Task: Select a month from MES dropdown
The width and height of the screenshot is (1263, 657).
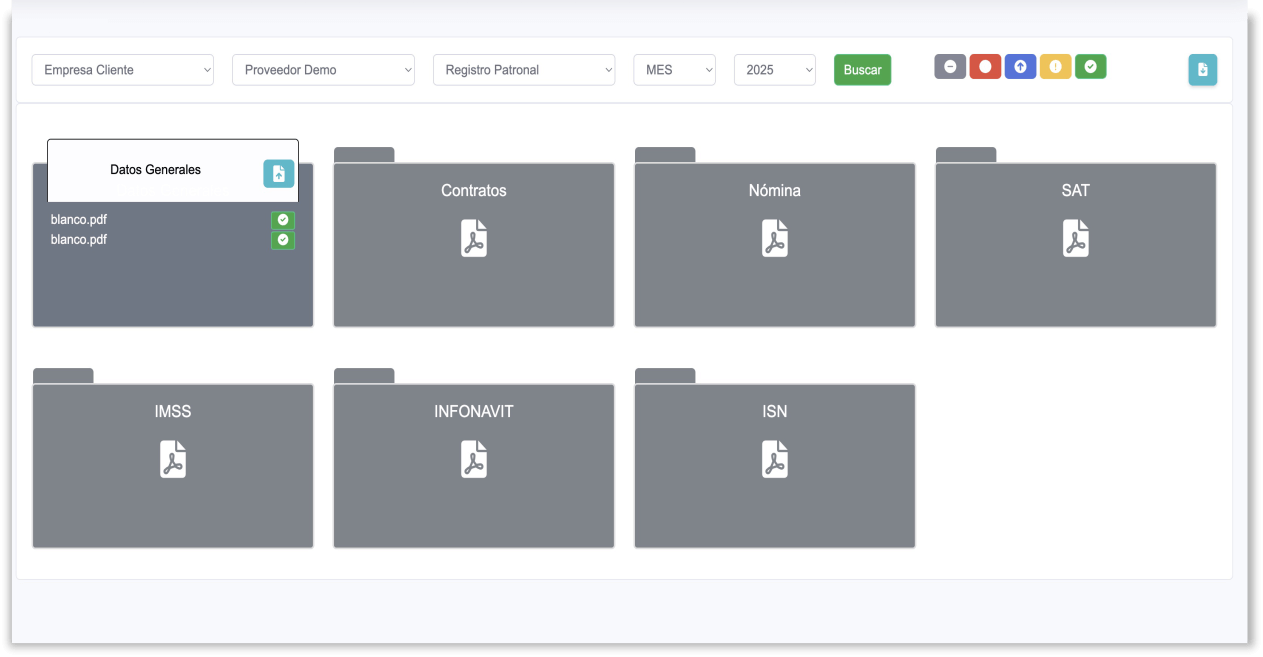Action: pos(674,70)
